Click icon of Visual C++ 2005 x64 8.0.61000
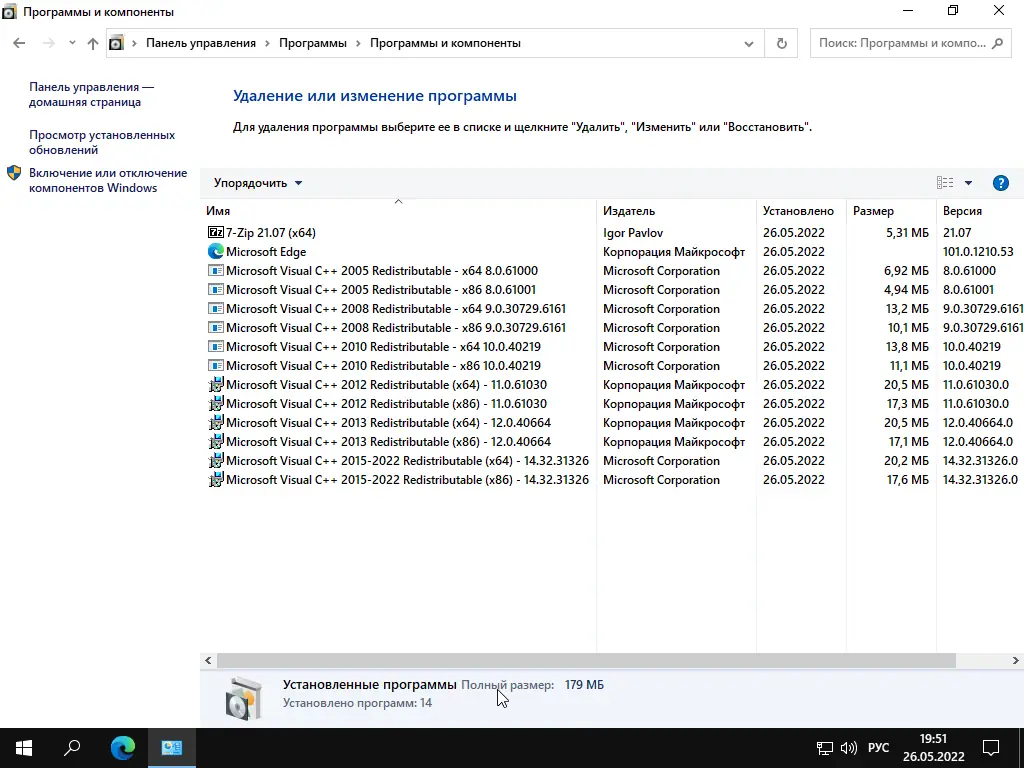The image size is (1024, 768). pos(216,270)
